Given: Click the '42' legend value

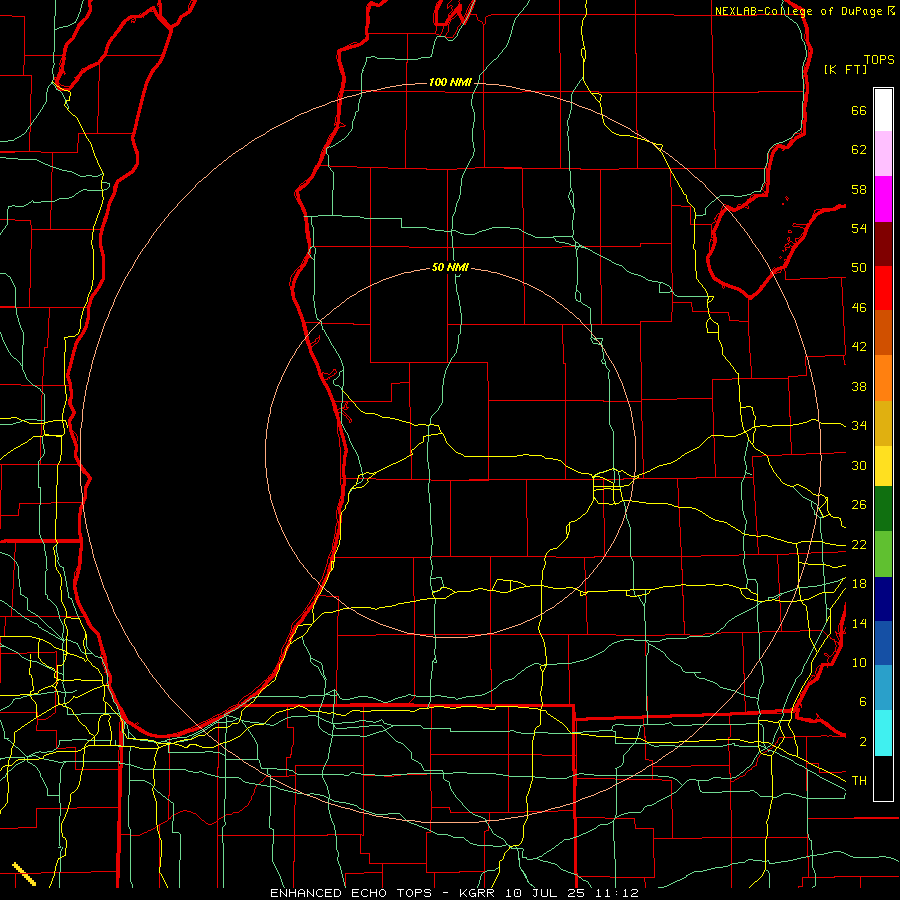Looking at the screenshot, I should pyautogui.click(x=859, y=347).
